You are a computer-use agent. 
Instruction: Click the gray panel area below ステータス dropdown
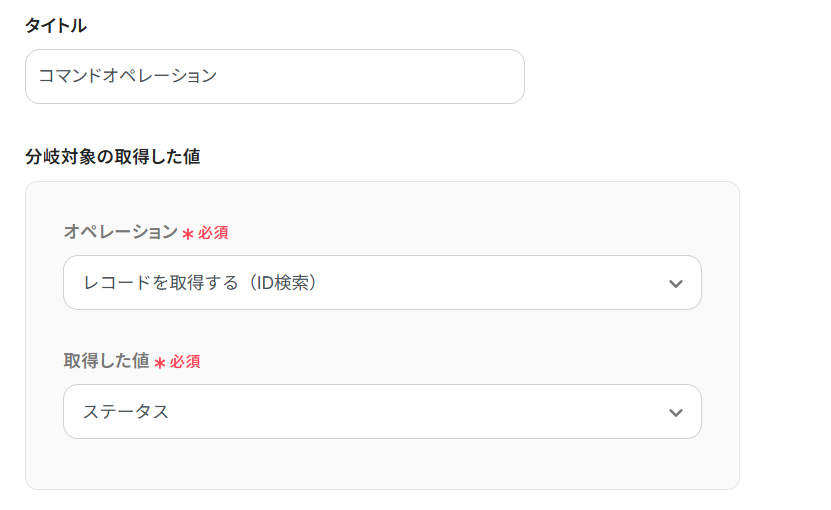[x=382, y=464]
